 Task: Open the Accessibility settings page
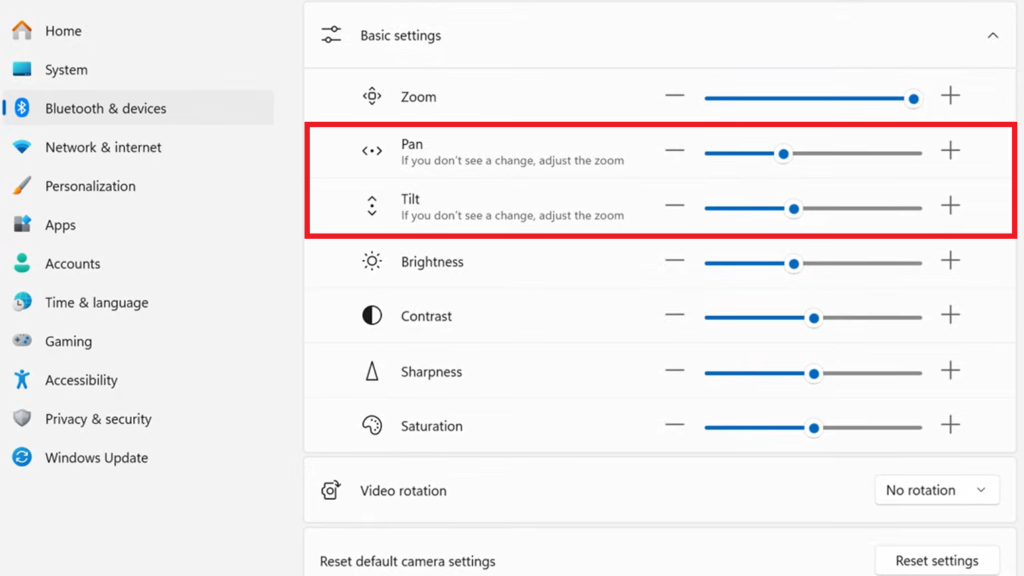click(81, 380)
